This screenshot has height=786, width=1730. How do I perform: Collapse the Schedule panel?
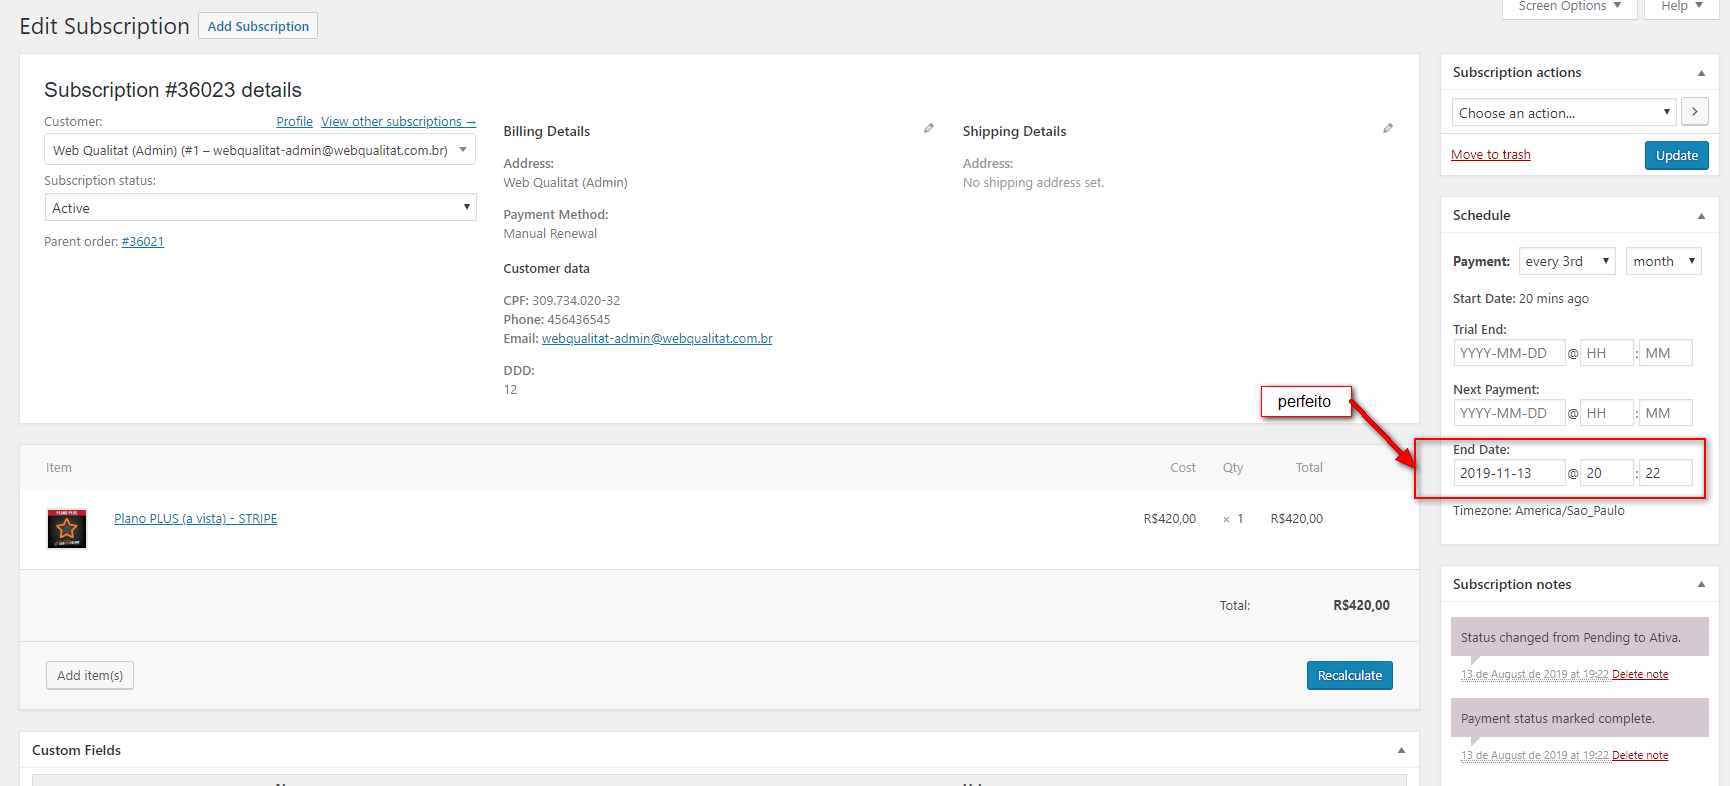(1701, 216)
